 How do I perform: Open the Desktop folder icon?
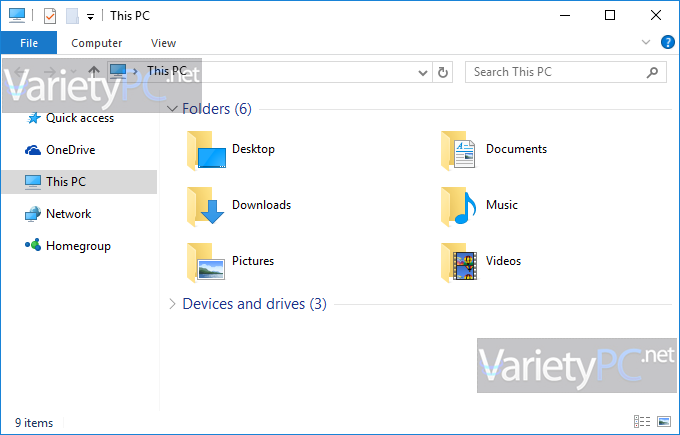[x=206, y=150]
